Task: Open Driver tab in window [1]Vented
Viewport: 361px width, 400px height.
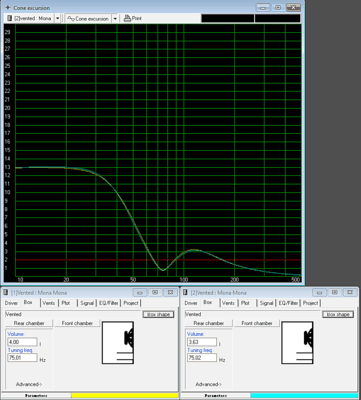Action: tap(11, 303)
